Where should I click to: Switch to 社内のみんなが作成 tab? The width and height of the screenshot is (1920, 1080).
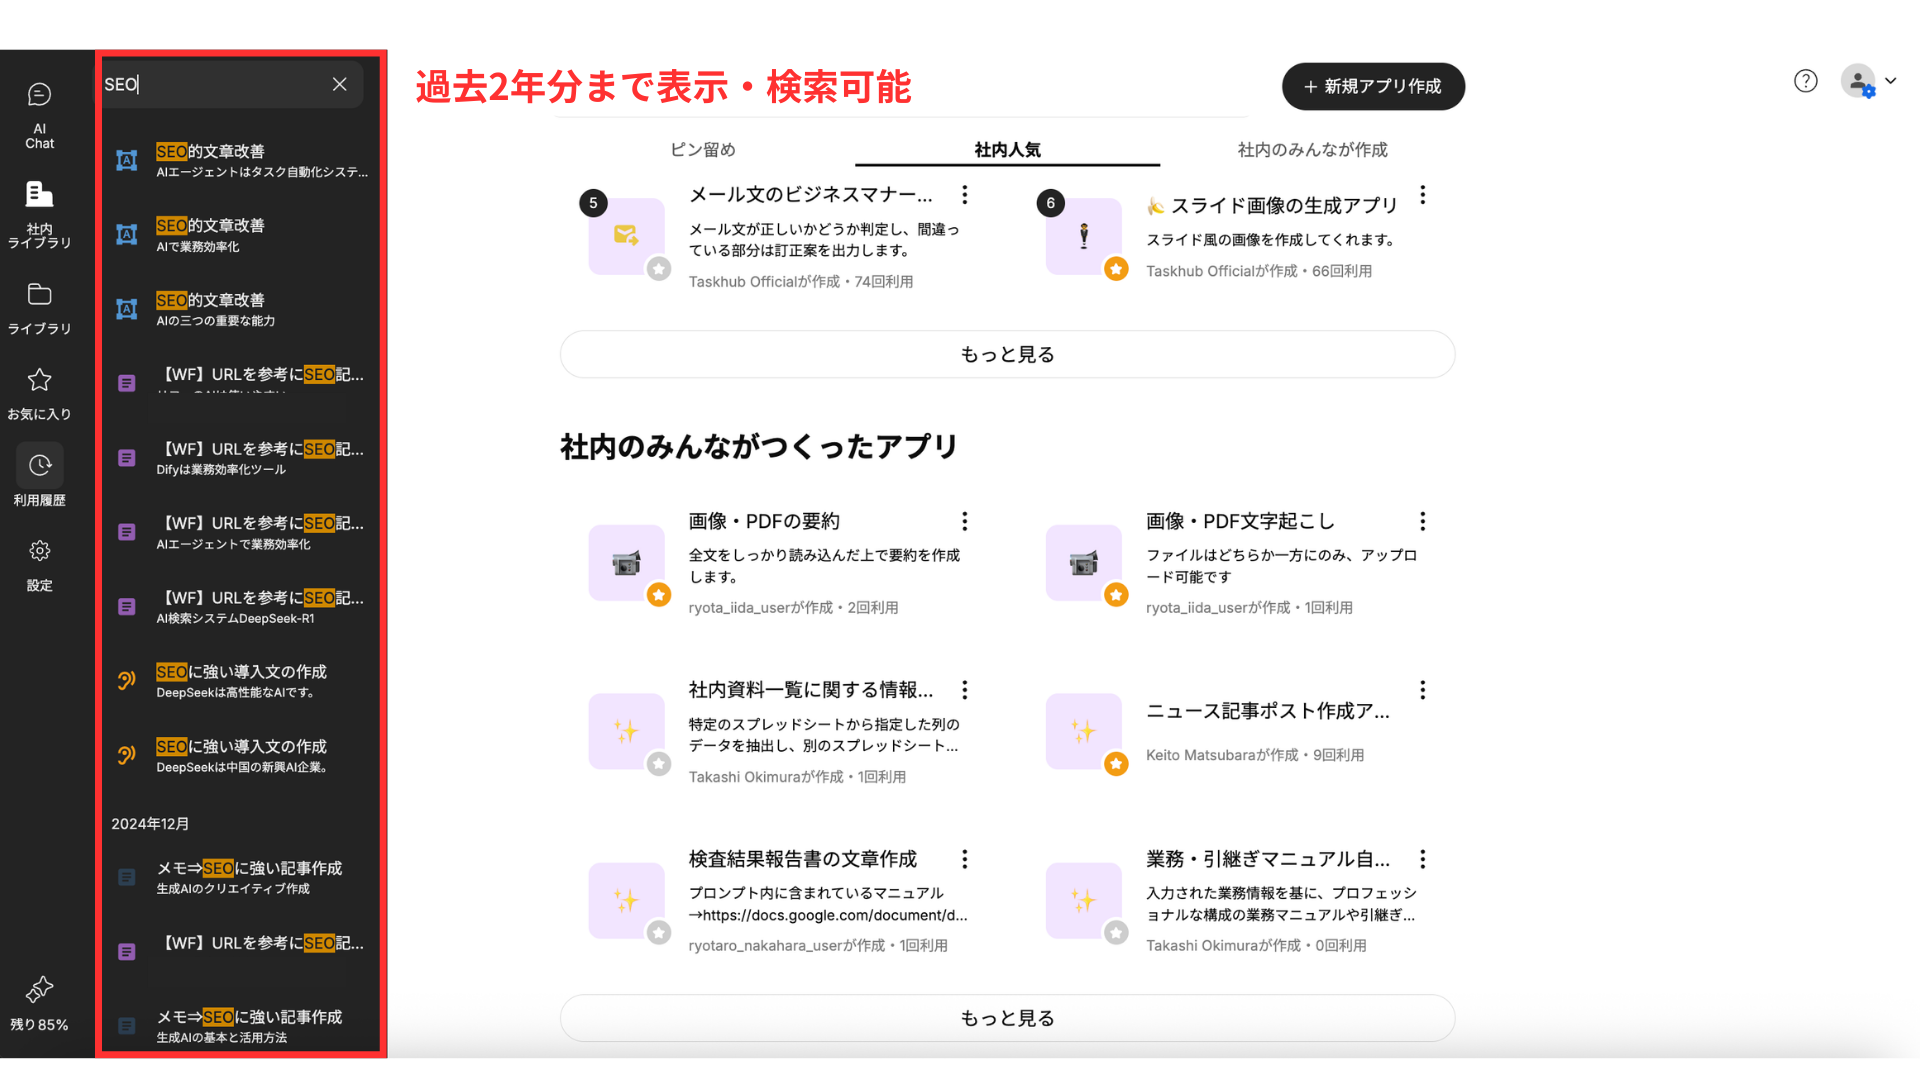coord(1312,150)
